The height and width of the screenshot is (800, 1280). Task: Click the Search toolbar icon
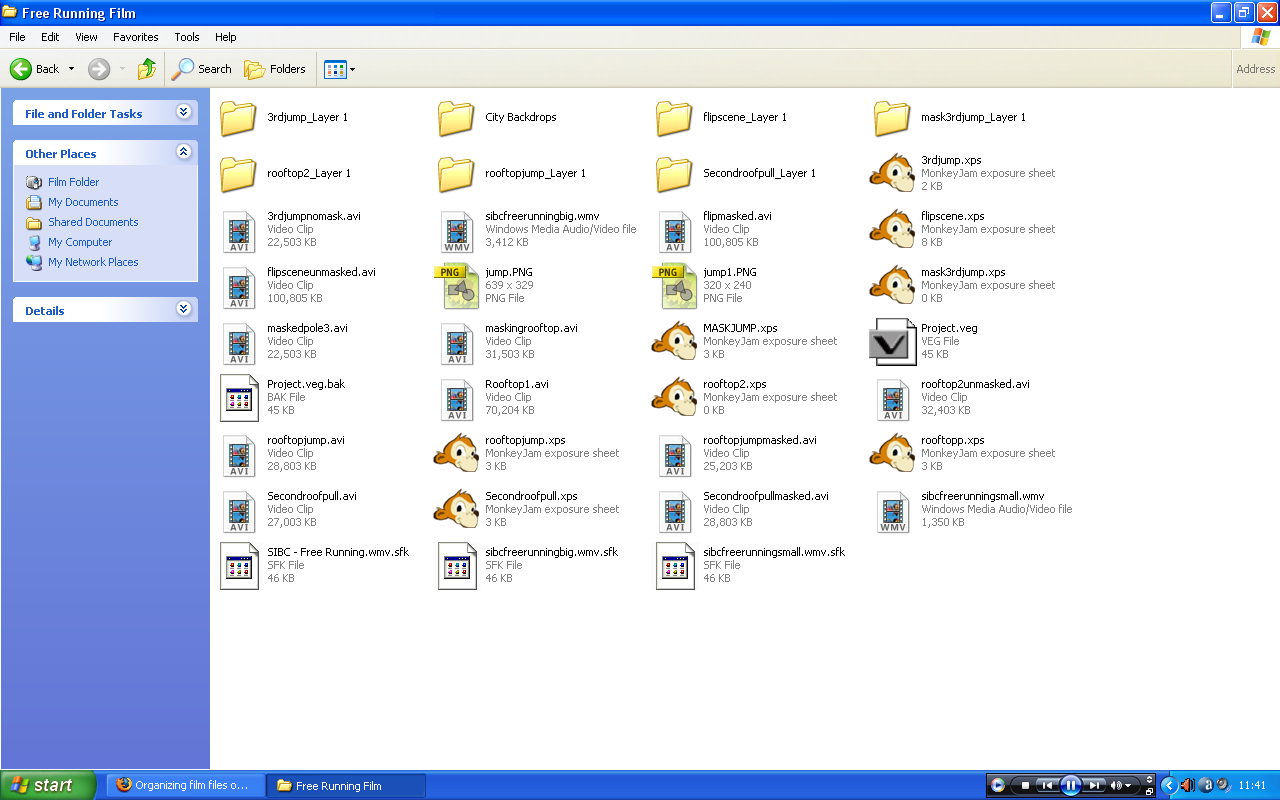coord(200,69)
